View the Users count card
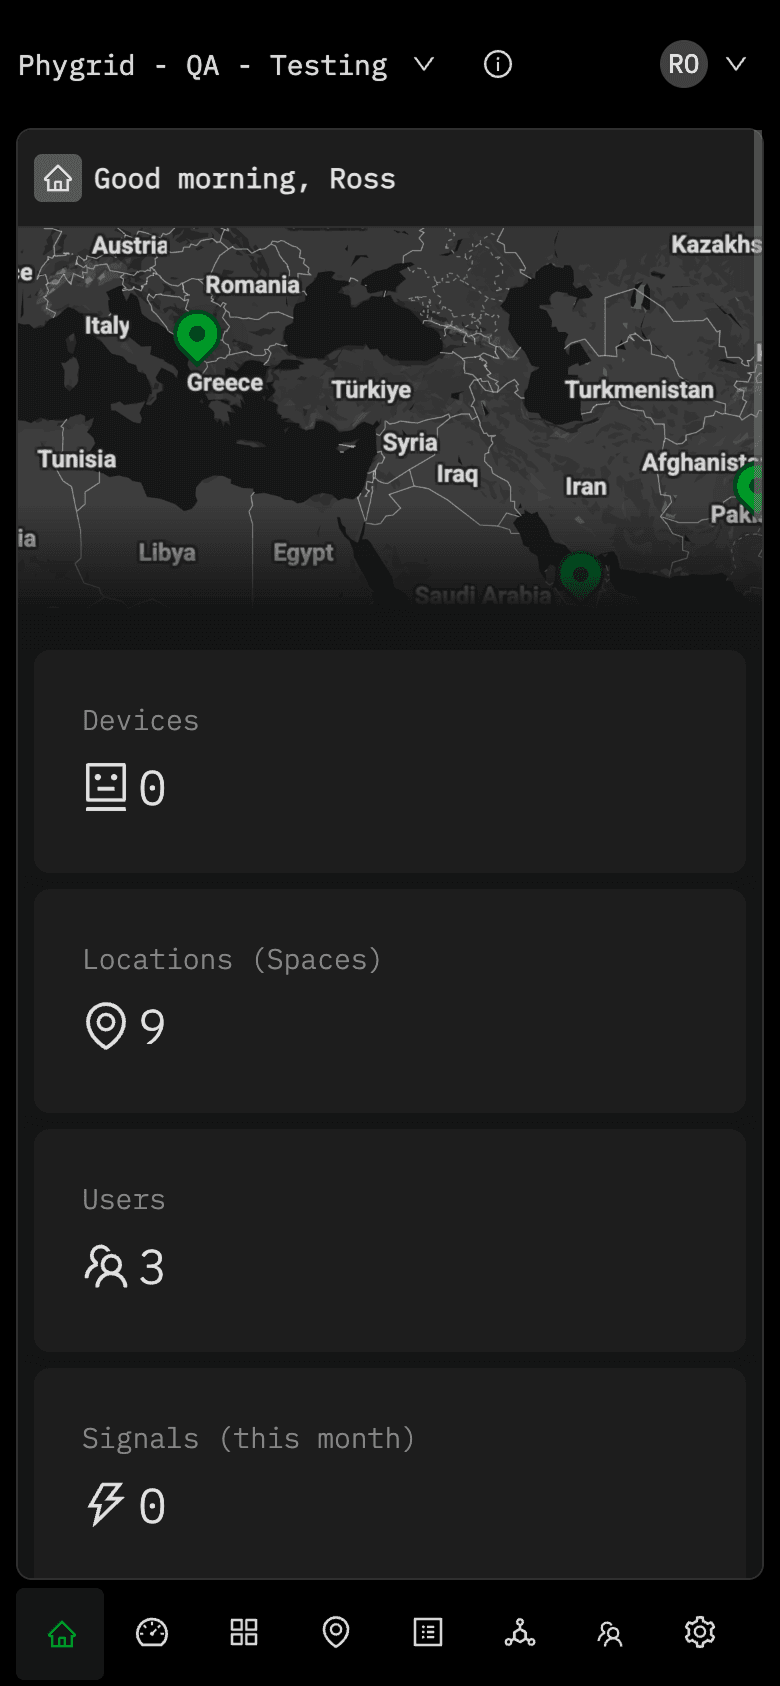 (390, 1240)
